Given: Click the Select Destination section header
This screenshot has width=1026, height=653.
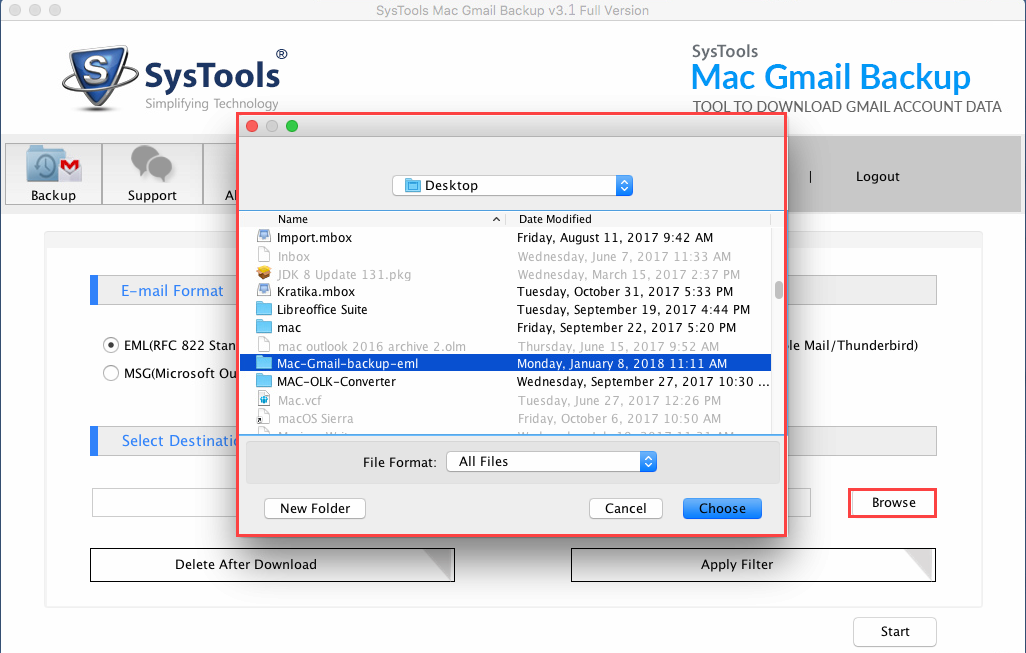Looking at the screenshot, I should tap(179, 440).
